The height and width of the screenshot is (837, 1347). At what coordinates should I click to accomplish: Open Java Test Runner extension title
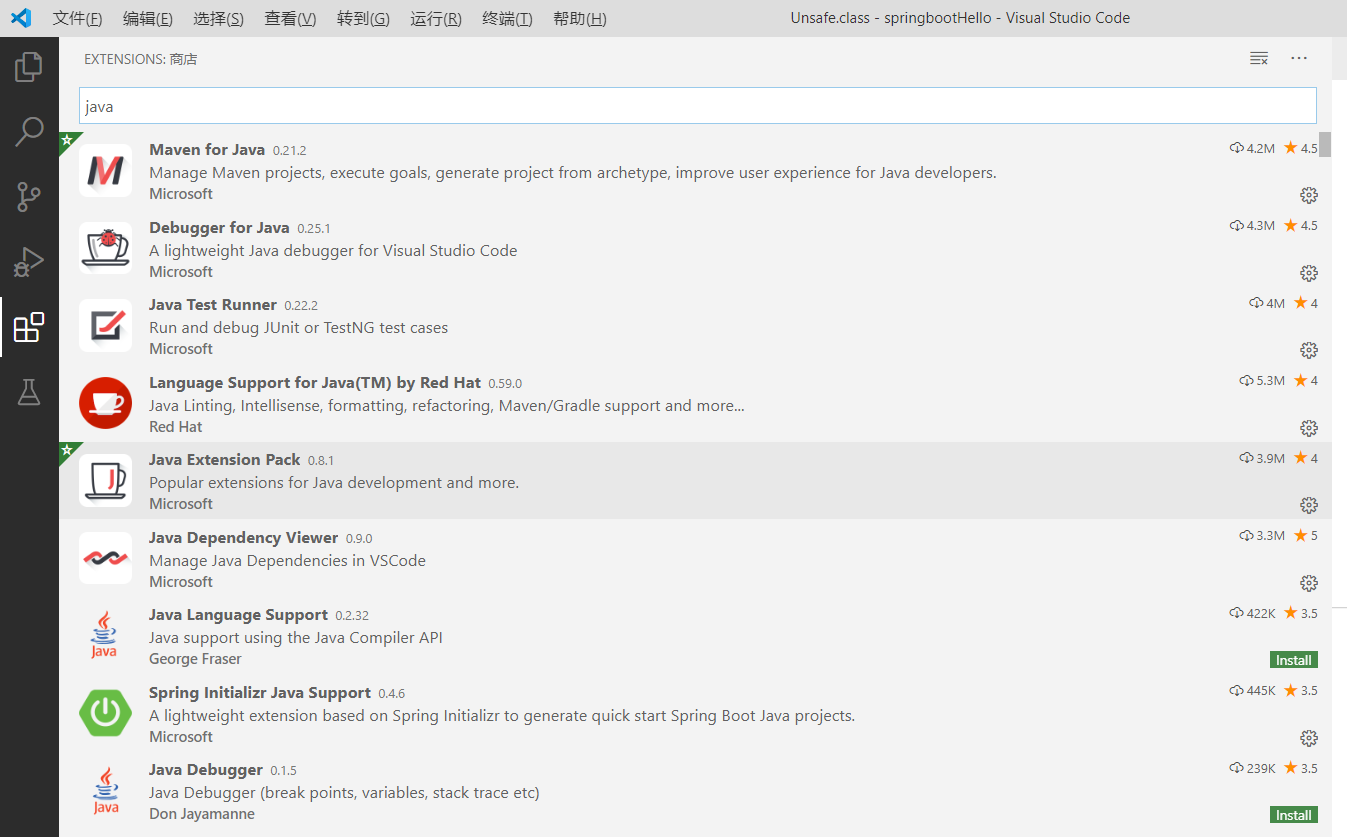[x=213, y=305]
